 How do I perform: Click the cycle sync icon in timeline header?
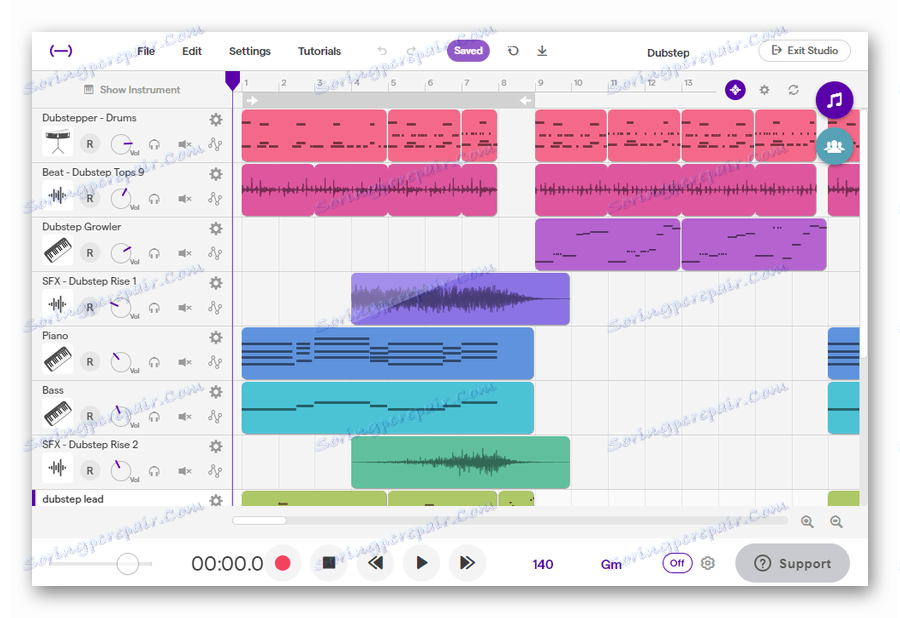point(793,90)
